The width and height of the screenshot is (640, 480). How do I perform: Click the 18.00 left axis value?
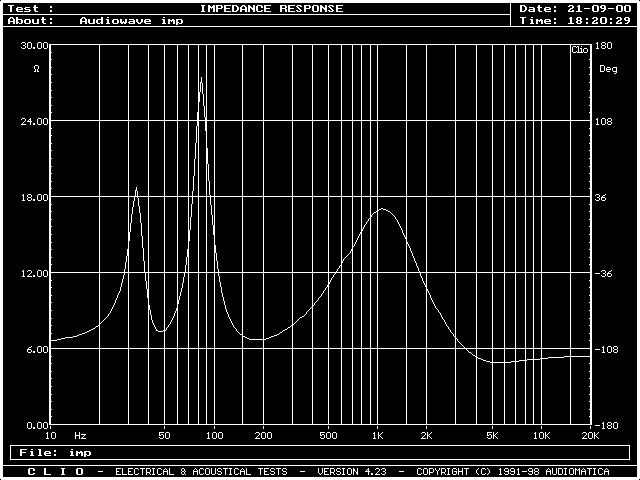click(34, 197)
